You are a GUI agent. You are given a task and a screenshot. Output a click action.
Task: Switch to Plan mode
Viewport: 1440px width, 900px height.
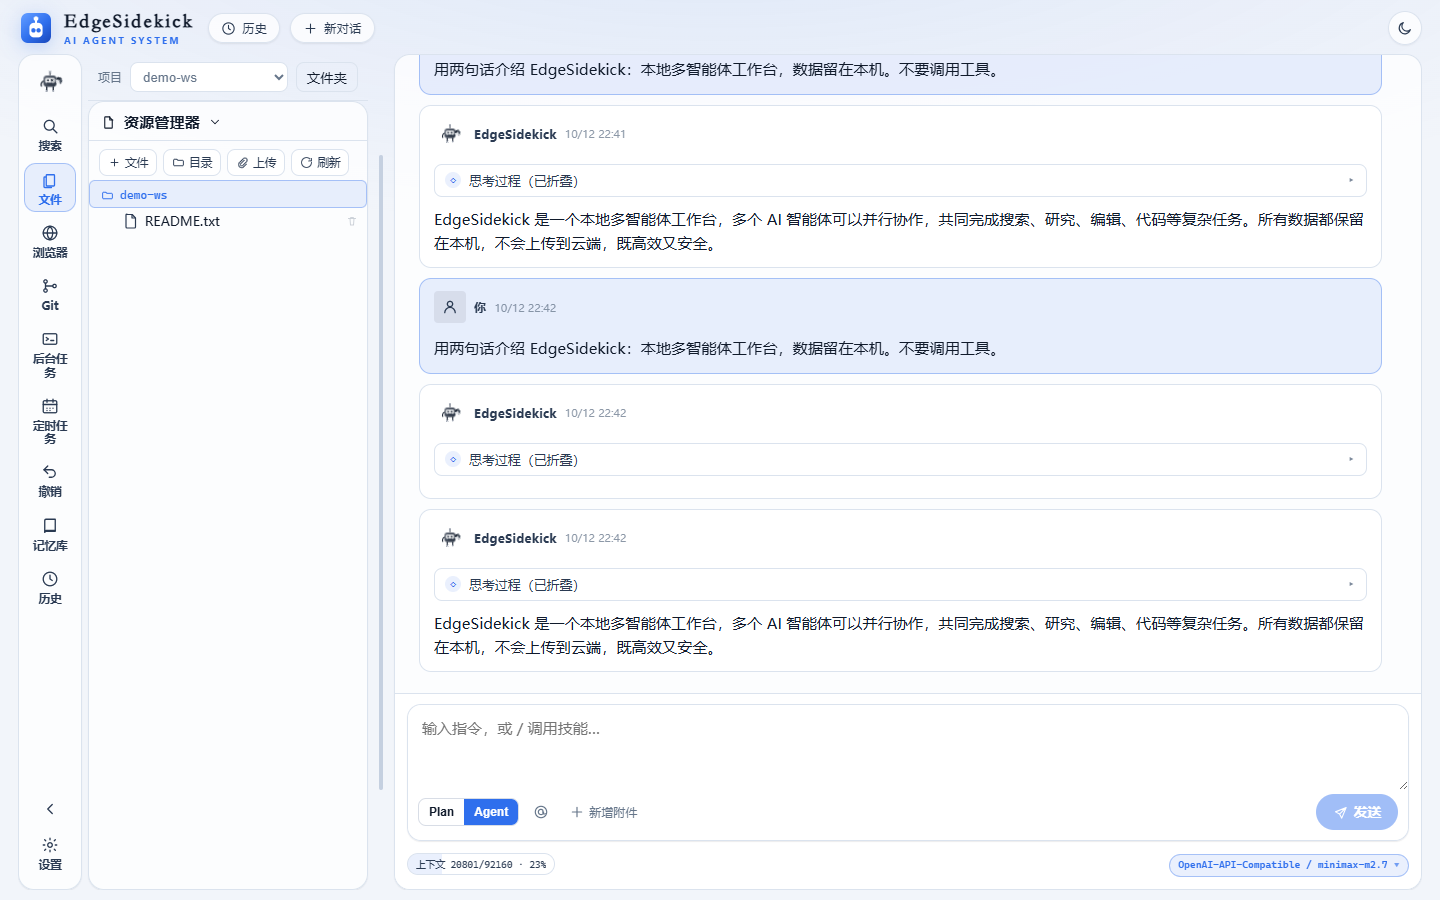click(x=441, y=812)
